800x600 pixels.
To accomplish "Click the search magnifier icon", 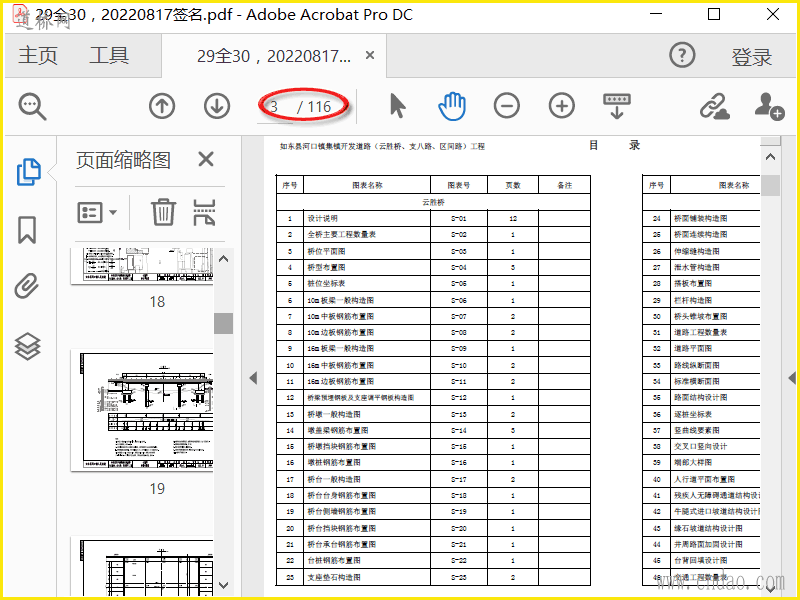I will pos(32,105).
